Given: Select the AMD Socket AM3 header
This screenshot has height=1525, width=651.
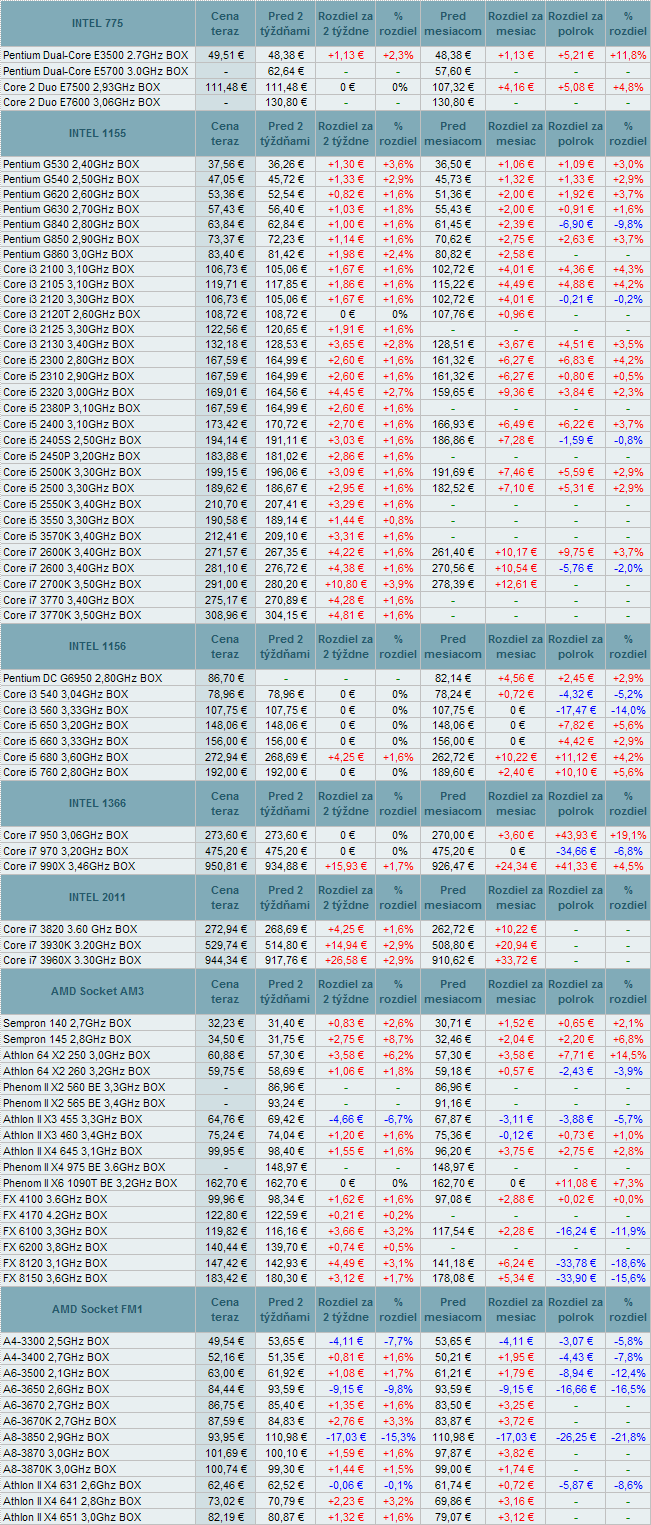Looking at the screenshot, I should (99, 991).
